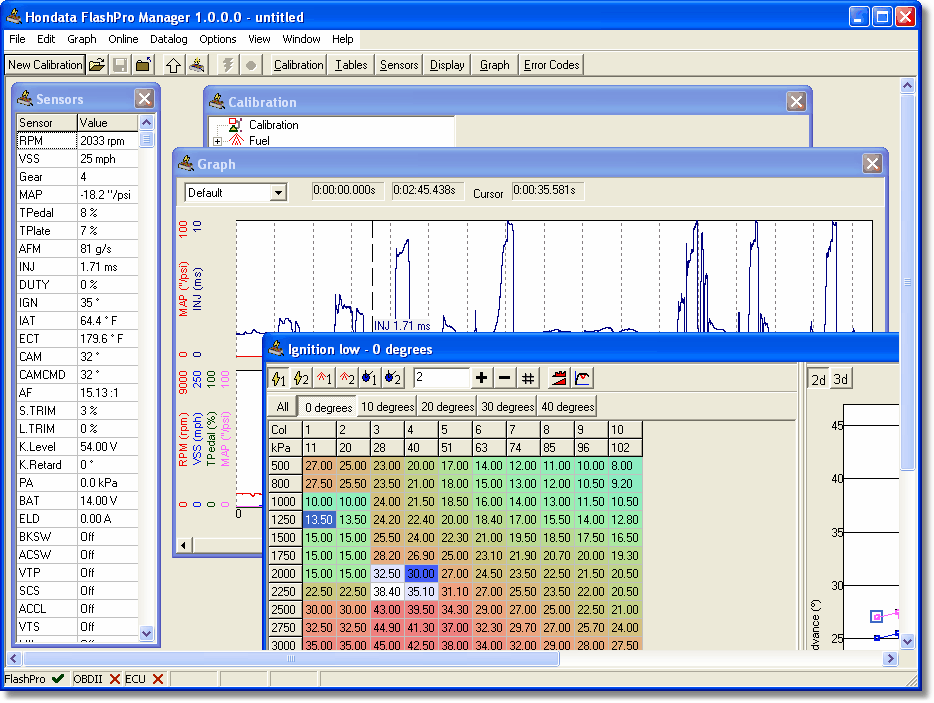Click the New Calibration button

click(x=45, y=65)
